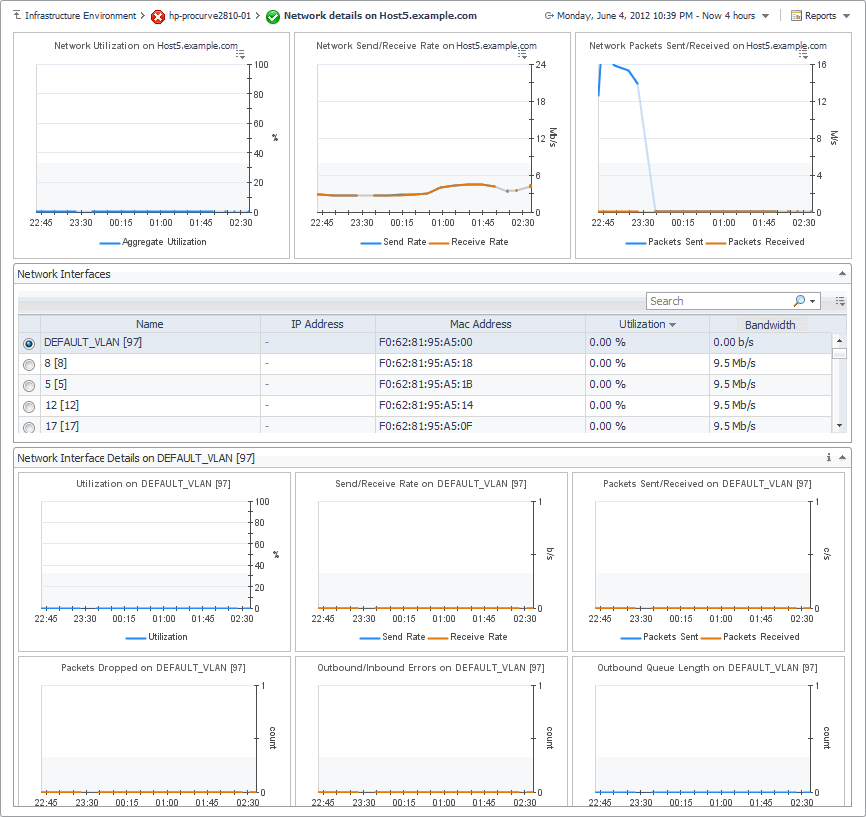Click the info icon for interface details

tap(828, 457)
